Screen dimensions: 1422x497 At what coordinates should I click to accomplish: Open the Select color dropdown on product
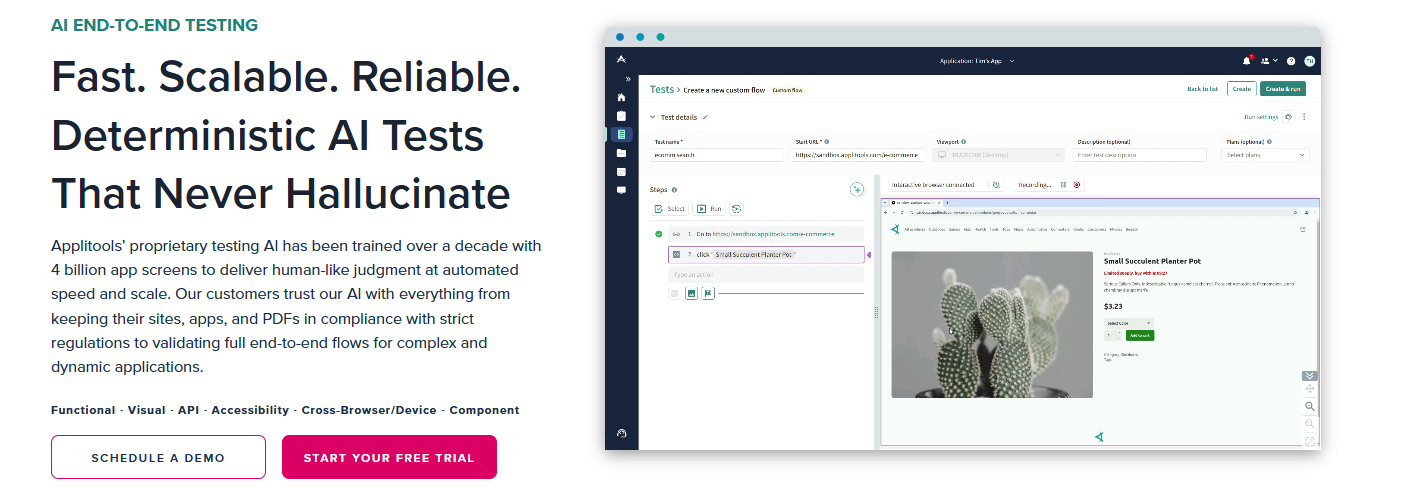tap(1129, 323)
